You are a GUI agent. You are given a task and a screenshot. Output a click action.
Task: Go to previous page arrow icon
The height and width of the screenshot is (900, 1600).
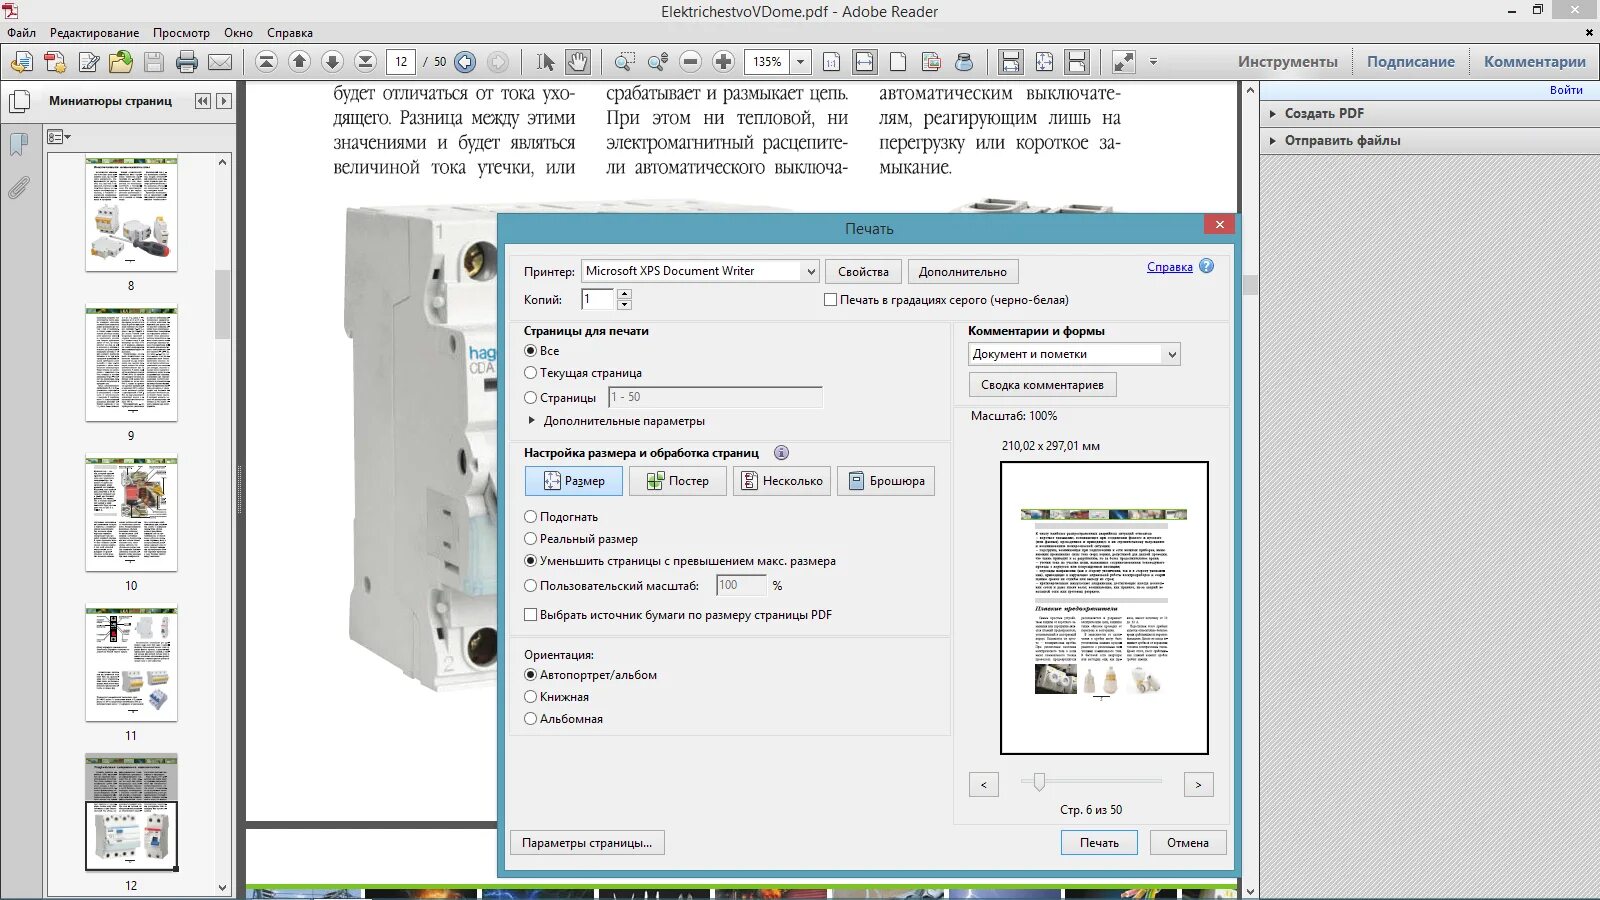299,62
